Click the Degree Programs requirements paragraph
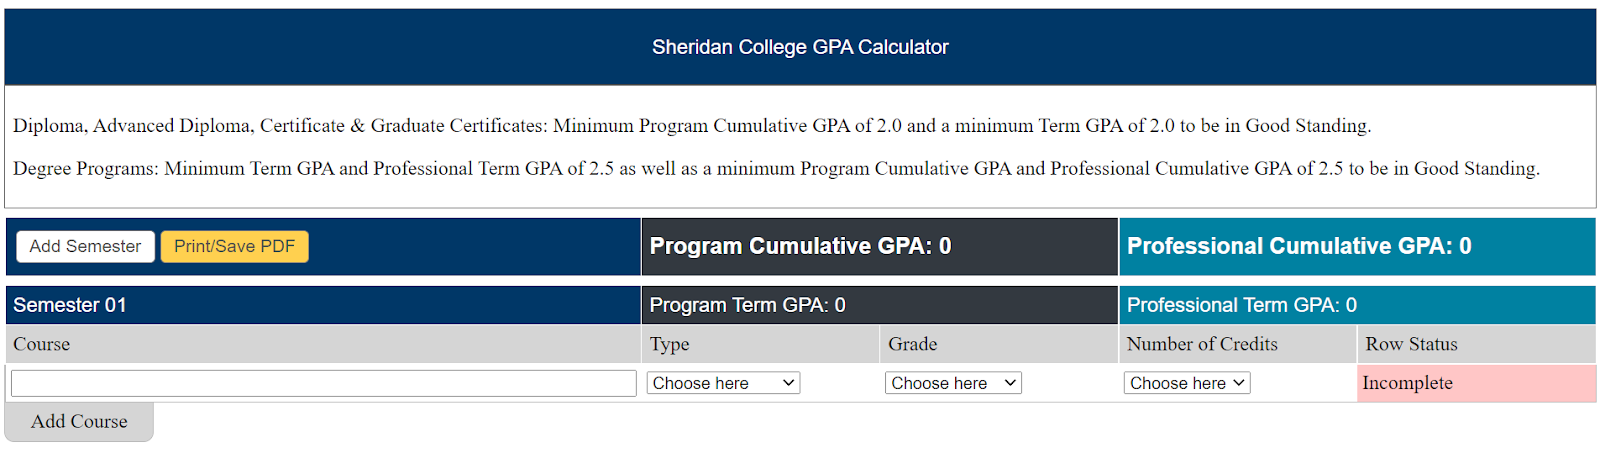The image size is (1600, 453). 776,168
